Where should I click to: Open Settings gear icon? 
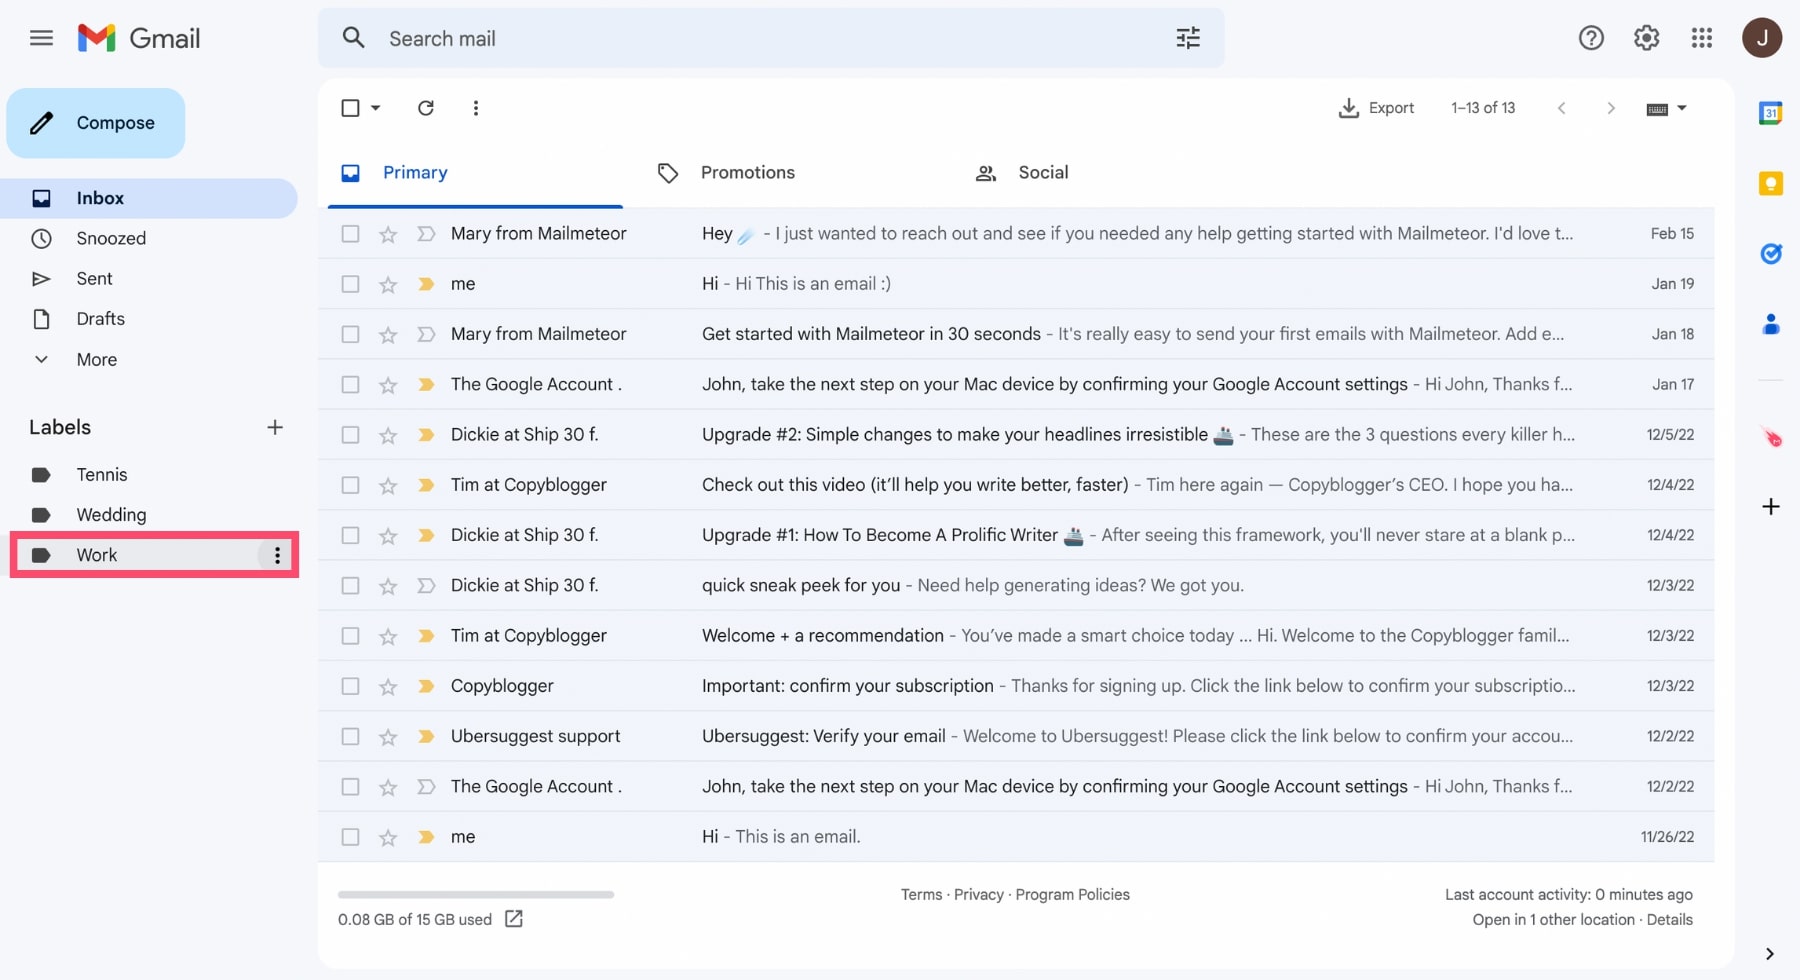[x=1646, y=38]
